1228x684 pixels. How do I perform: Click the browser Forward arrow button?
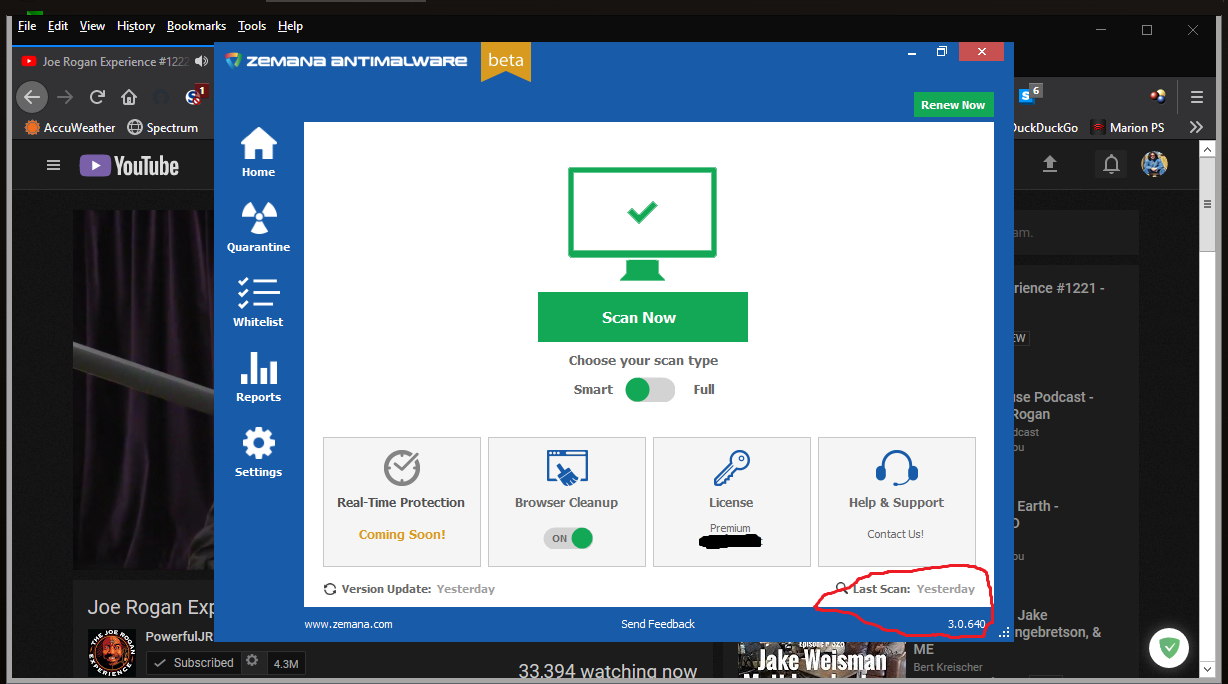[x=65, y=97]
